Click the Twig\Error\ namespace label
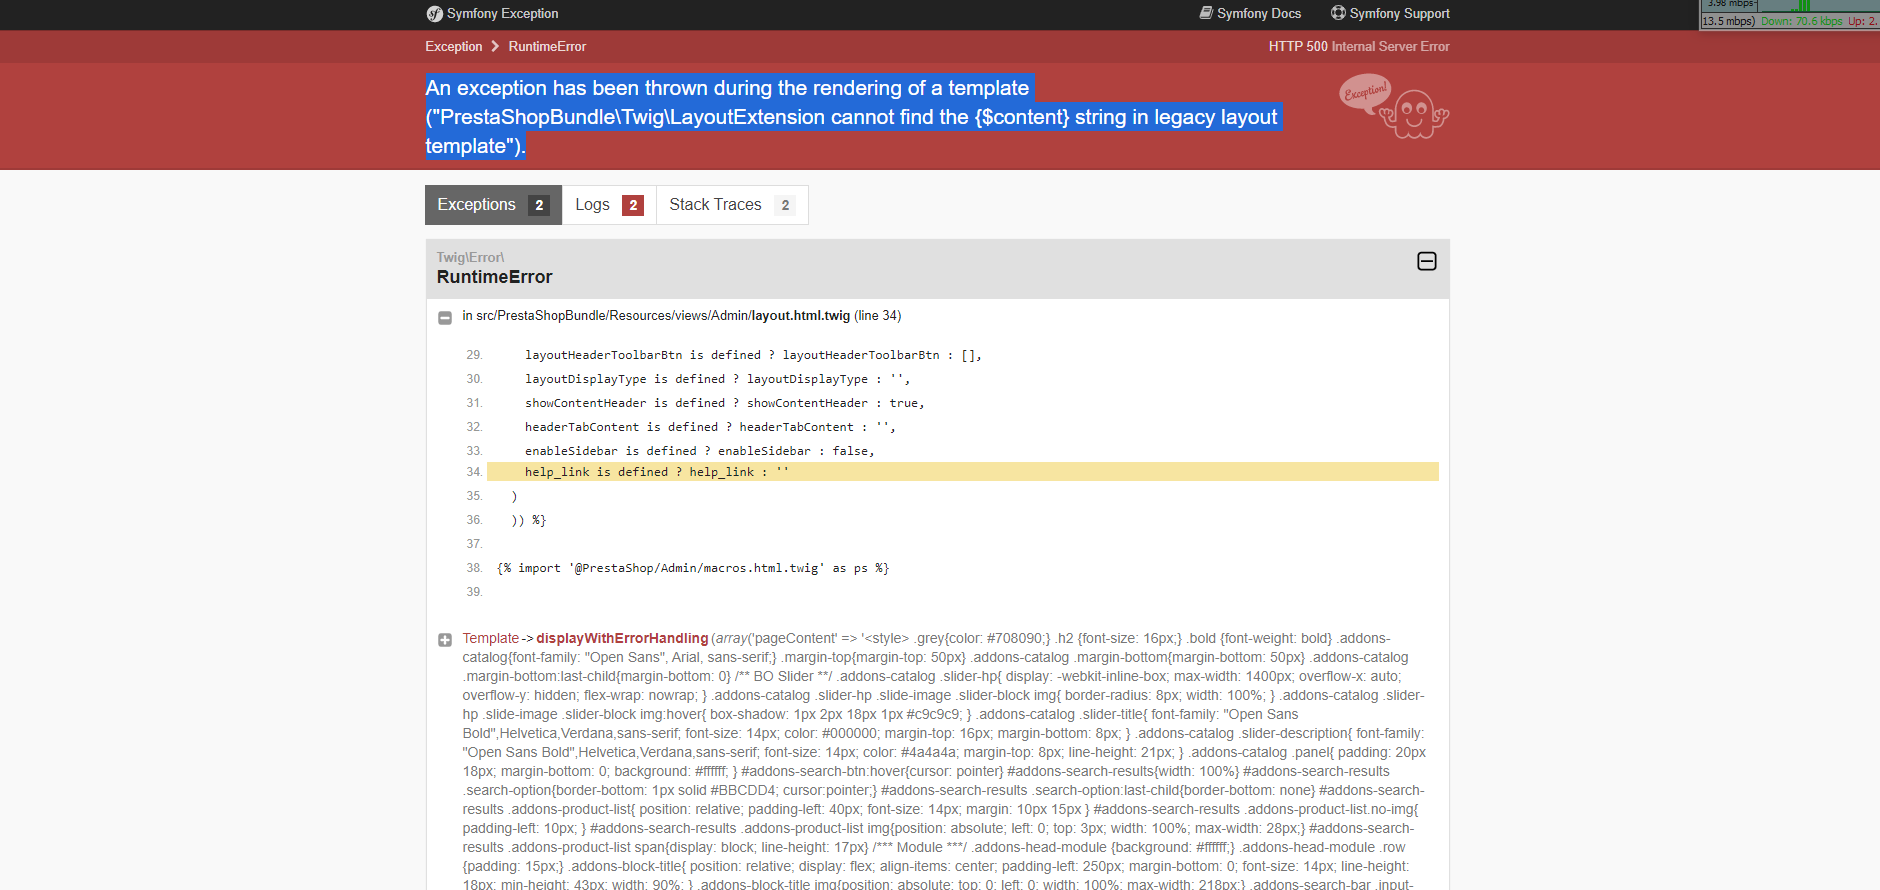The width and height of the screenshot is (1880, 890). click(x=470, y=257)
